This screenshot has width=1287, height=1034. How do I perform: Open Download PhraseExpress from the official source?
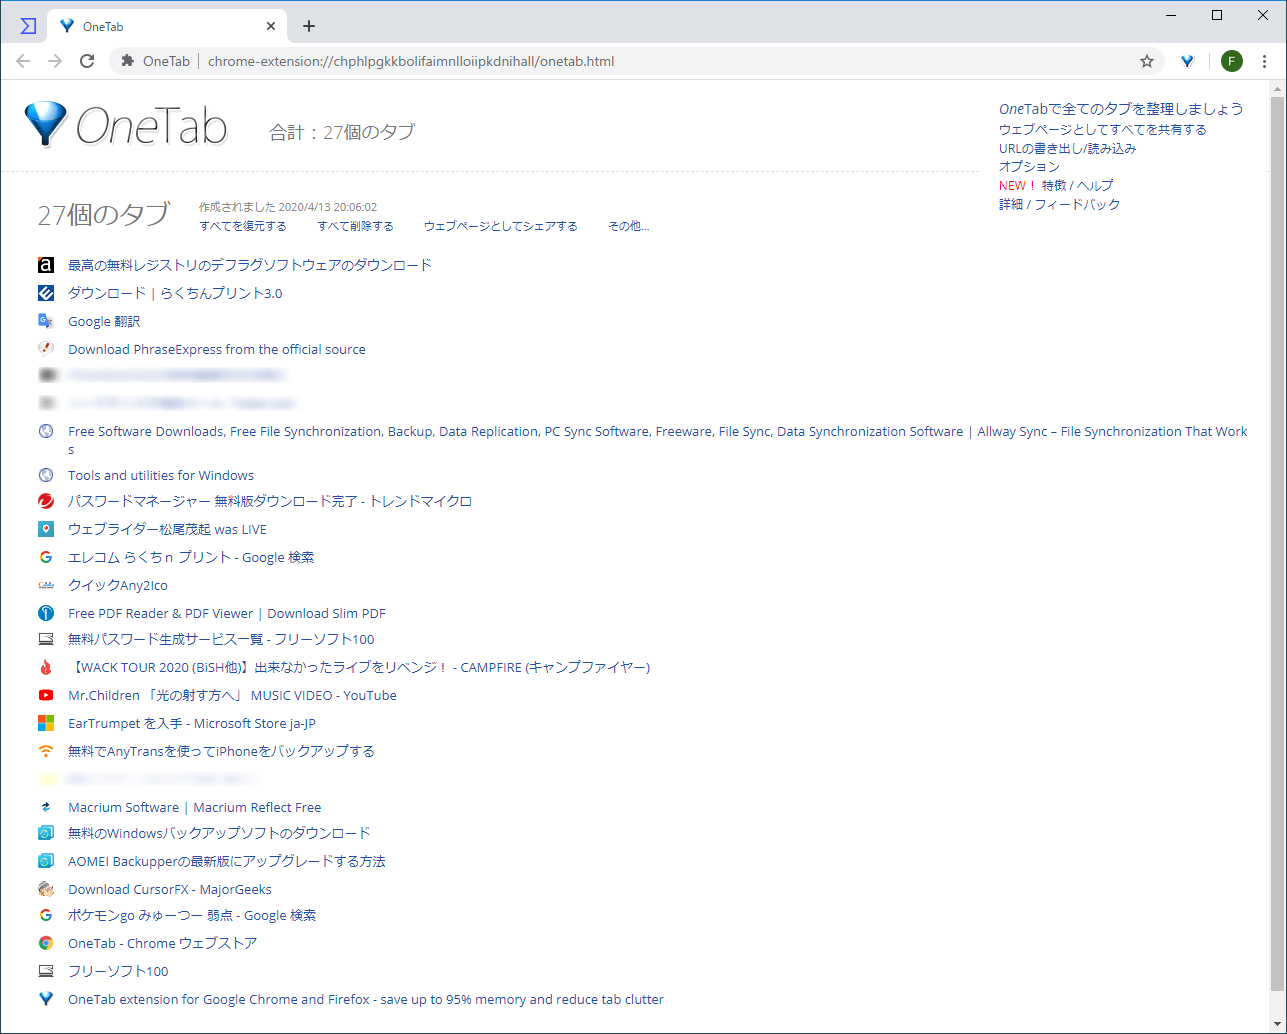coord(217,349)
